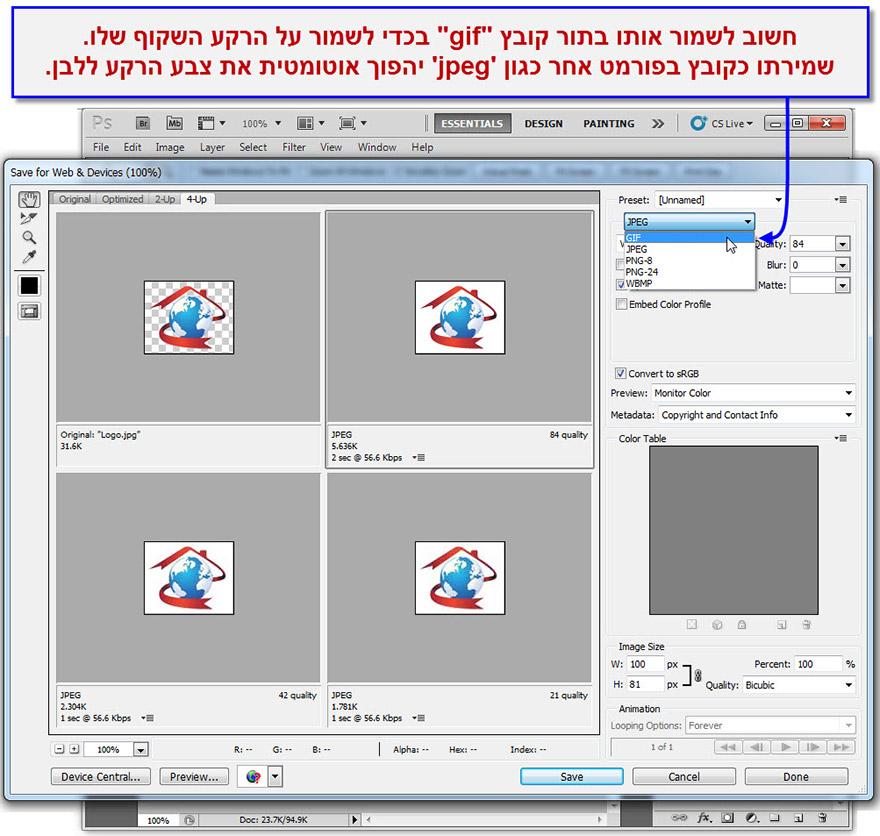880x836 pixels.
Task: Click the delete color trash icon
Action: pos(806,624)
